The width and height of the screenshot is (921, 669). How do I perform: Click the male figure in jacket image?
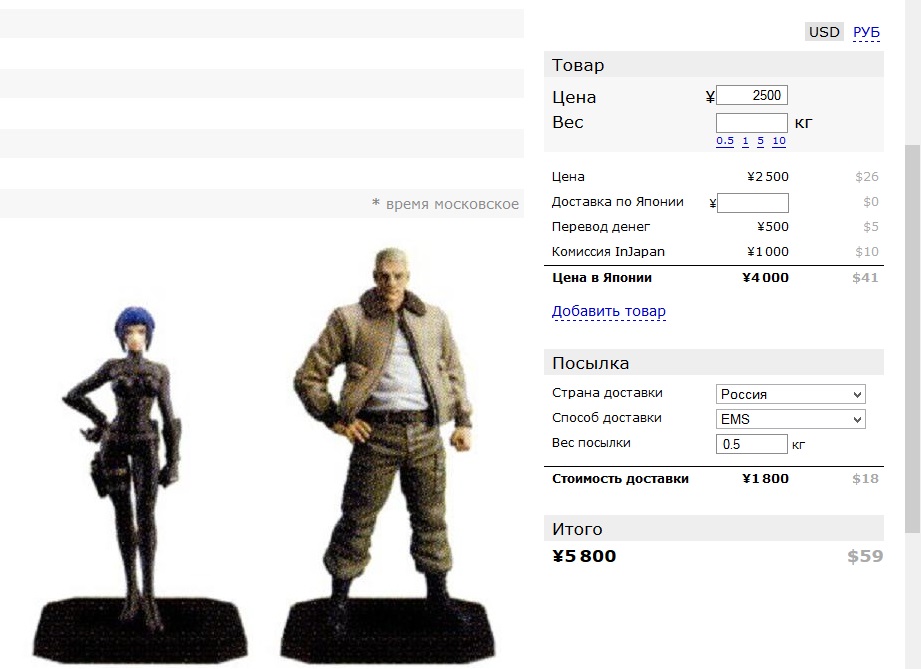click(x=386, y=455)
